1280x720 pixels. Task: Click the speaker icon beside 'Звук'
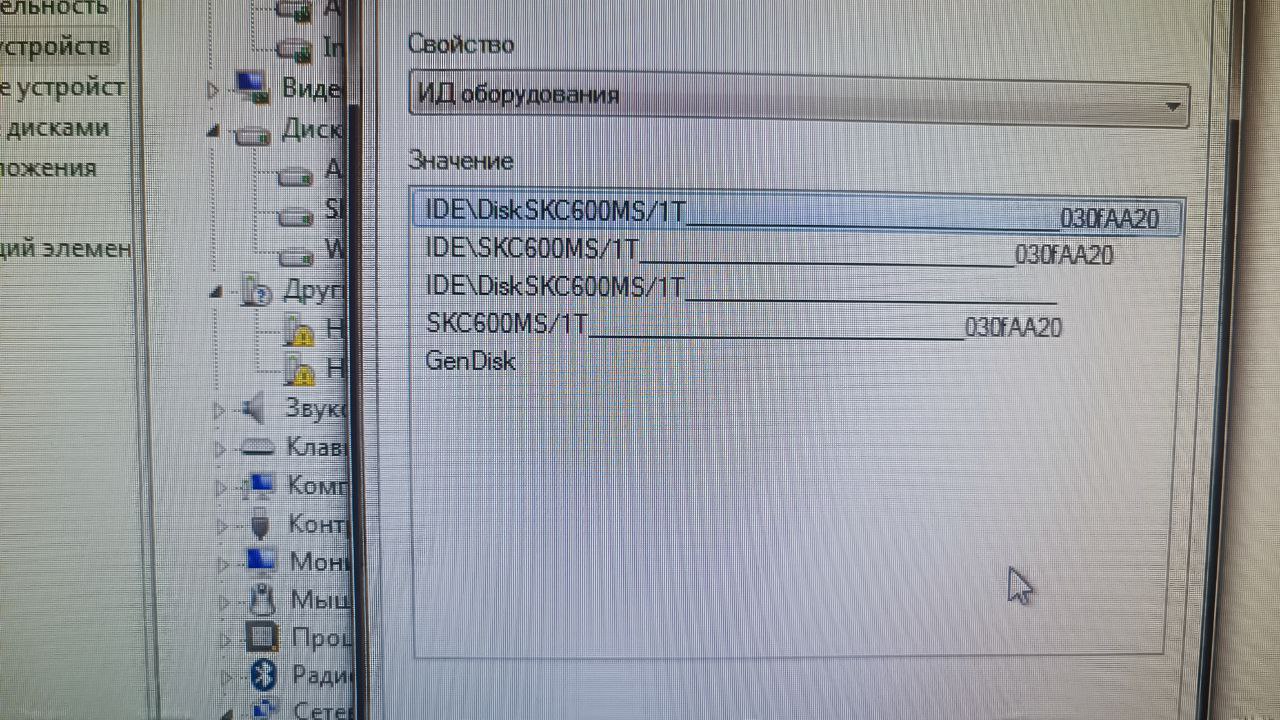255,407
